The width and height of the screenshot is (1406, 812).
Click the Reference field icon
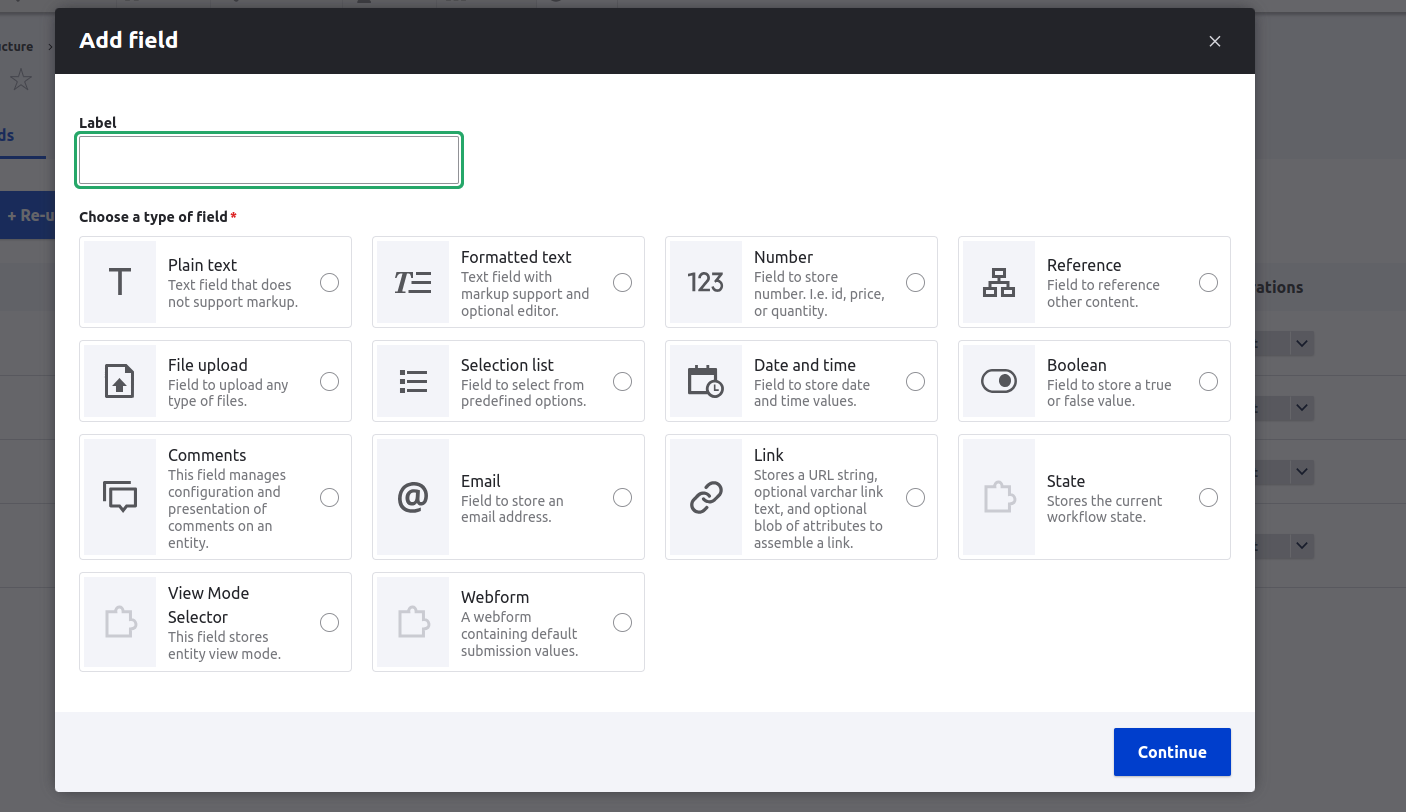coord(999,281)
